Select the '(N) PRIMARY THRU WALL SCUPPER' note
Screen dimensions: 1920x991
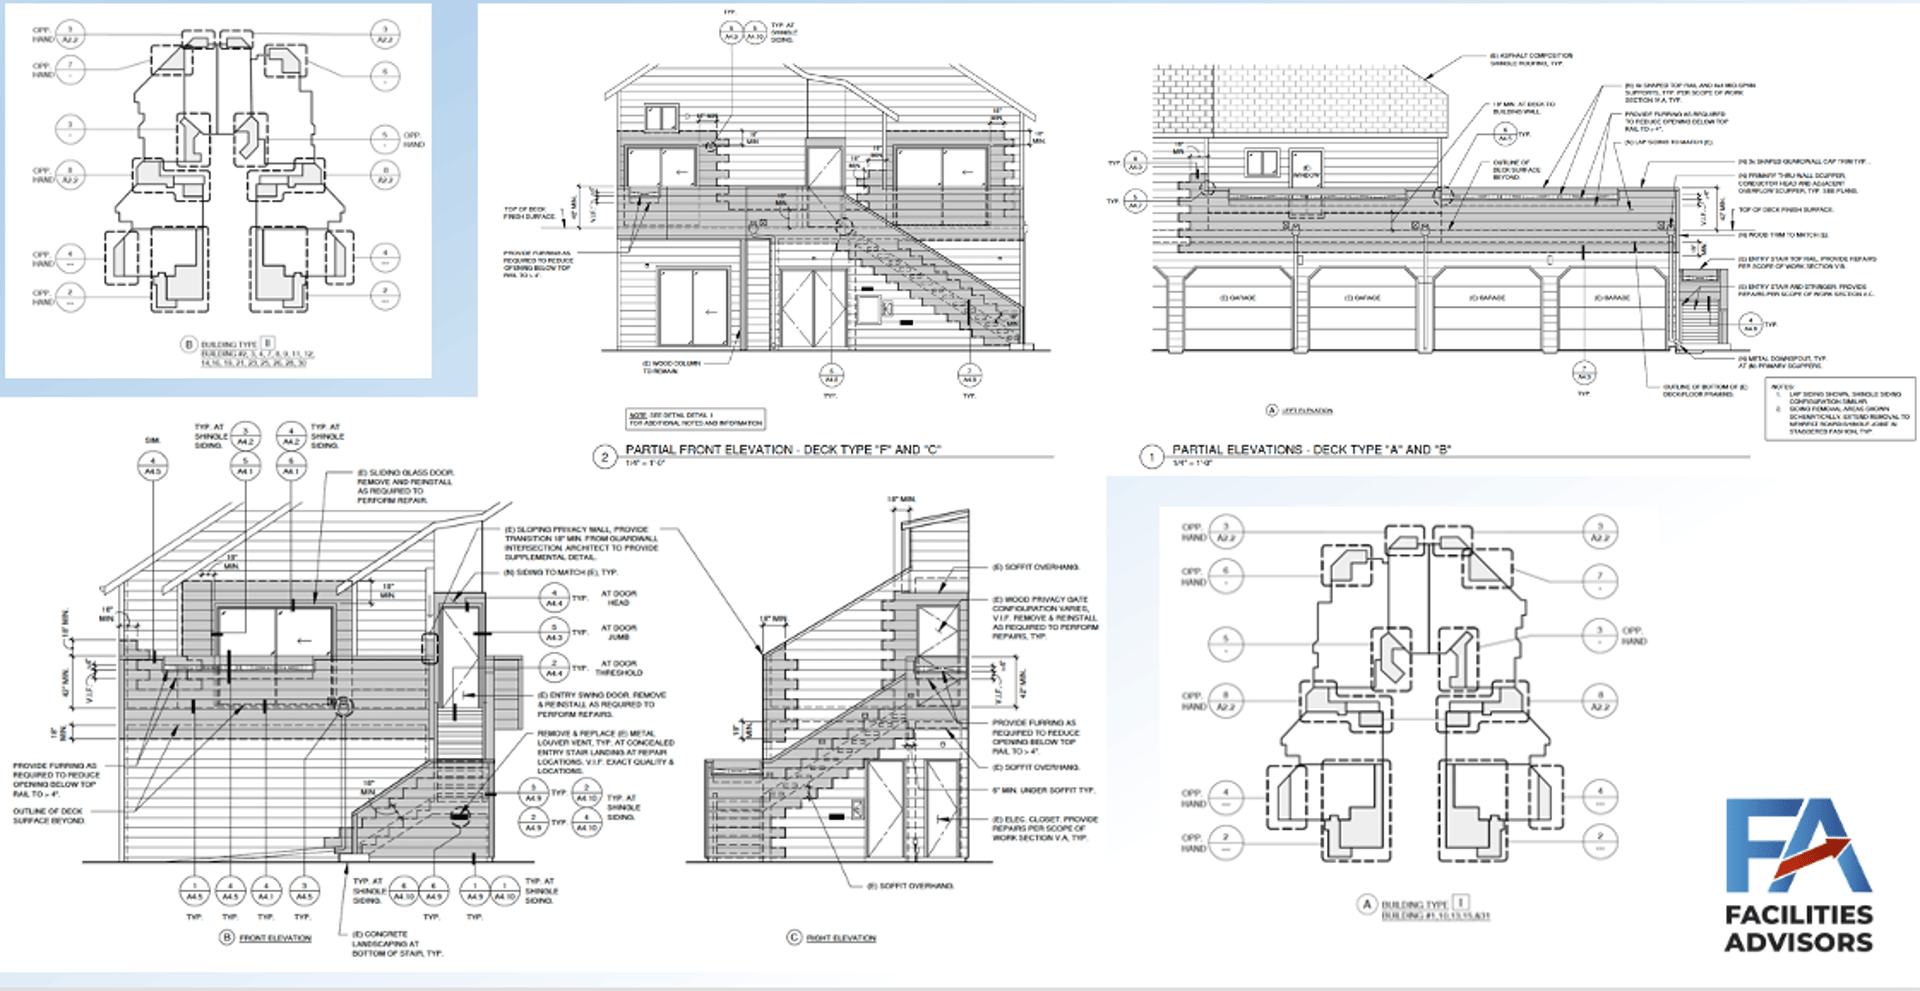pos(1798,183)
